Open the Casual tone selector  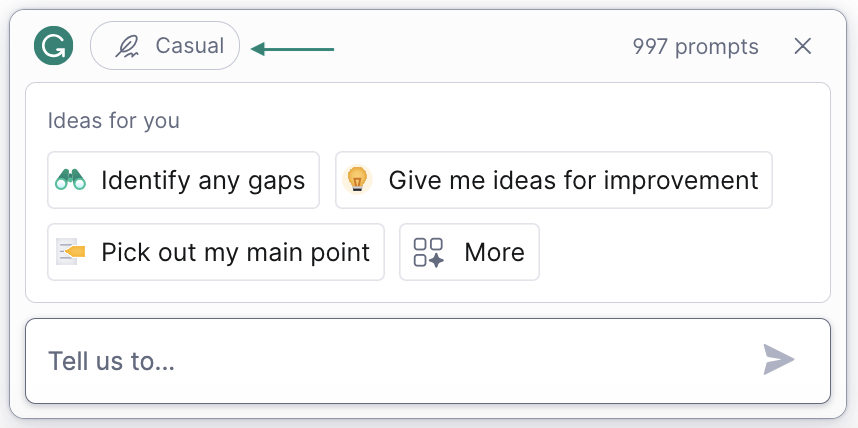[x=165, y=46]
